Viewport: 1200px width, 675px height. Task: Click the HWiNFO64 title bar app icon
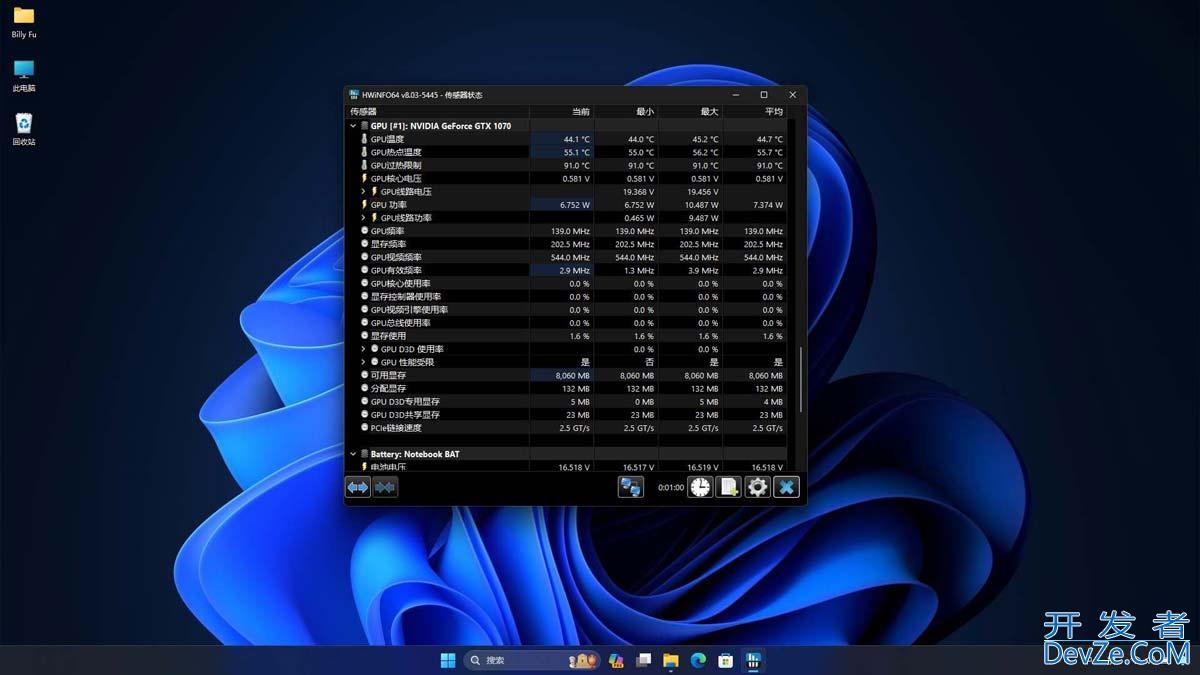353,95
